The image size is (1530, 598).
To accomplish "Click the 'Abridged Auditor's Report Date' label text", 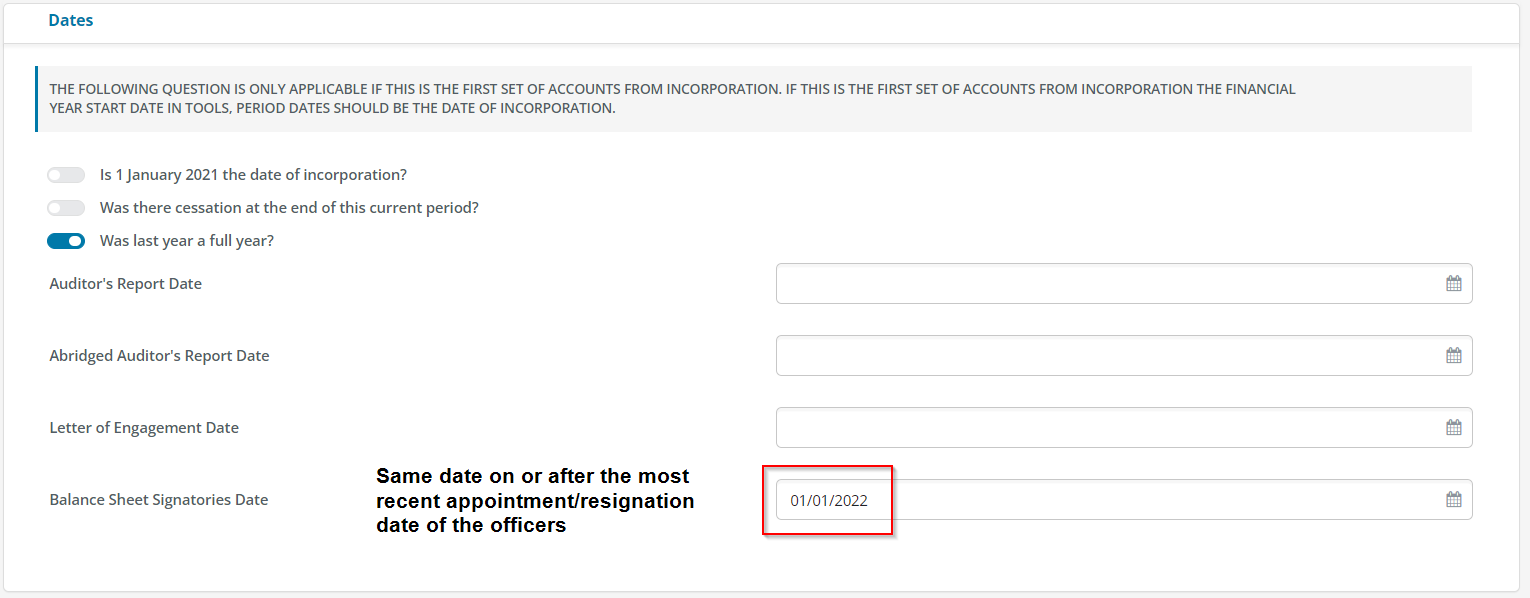I will [159, 356].
